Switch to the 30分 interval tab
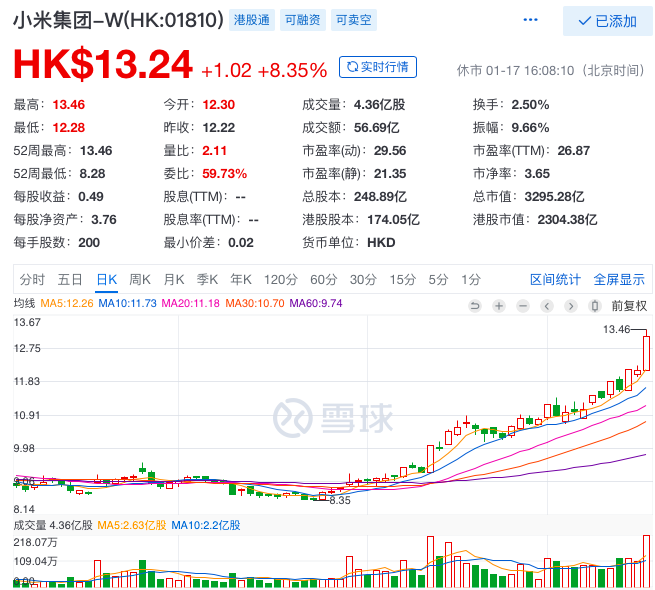655x590 pixels. 363,279
